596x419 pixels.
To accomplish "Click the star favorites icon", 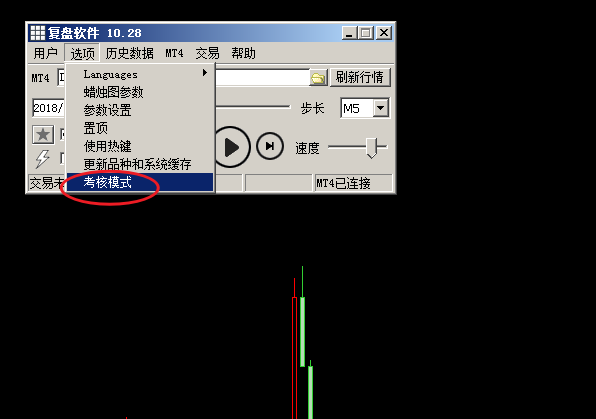I will pos(43,135).
